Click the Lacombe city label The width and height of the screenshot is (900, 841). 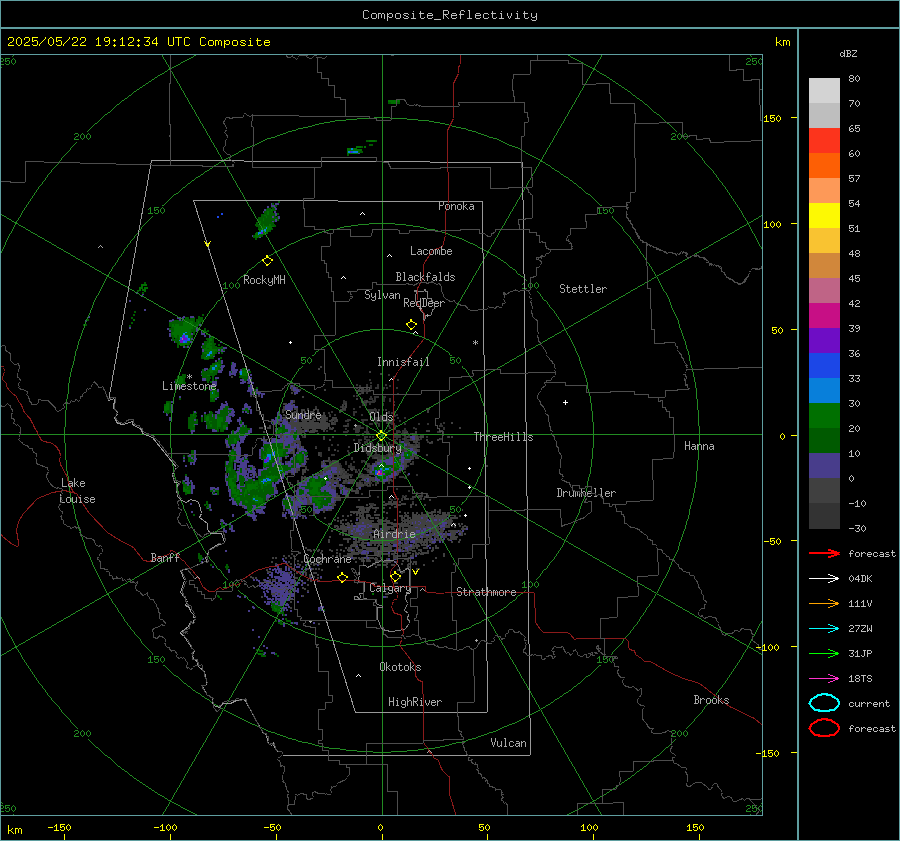[x=431, y=251]
